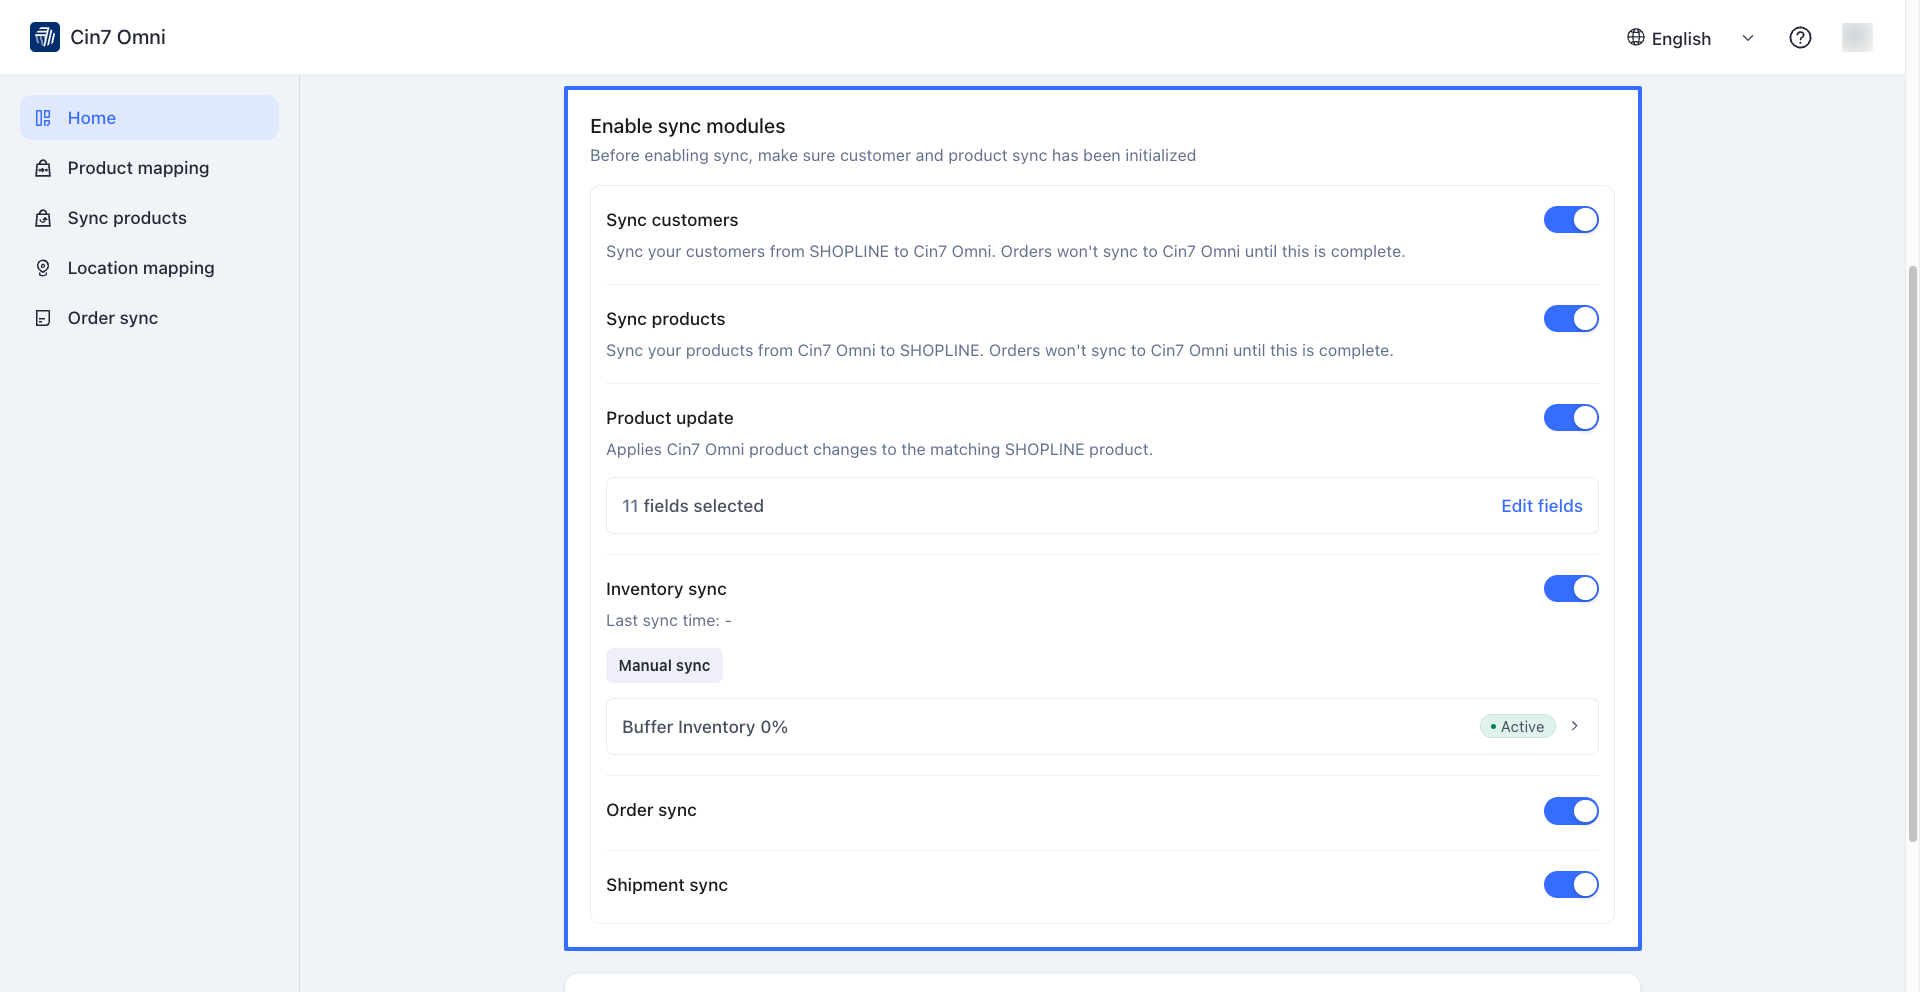Click the 'Buffer Inventory 0%' text
1920x992 pixels.
pyautogui.click(x=705, y=727)
